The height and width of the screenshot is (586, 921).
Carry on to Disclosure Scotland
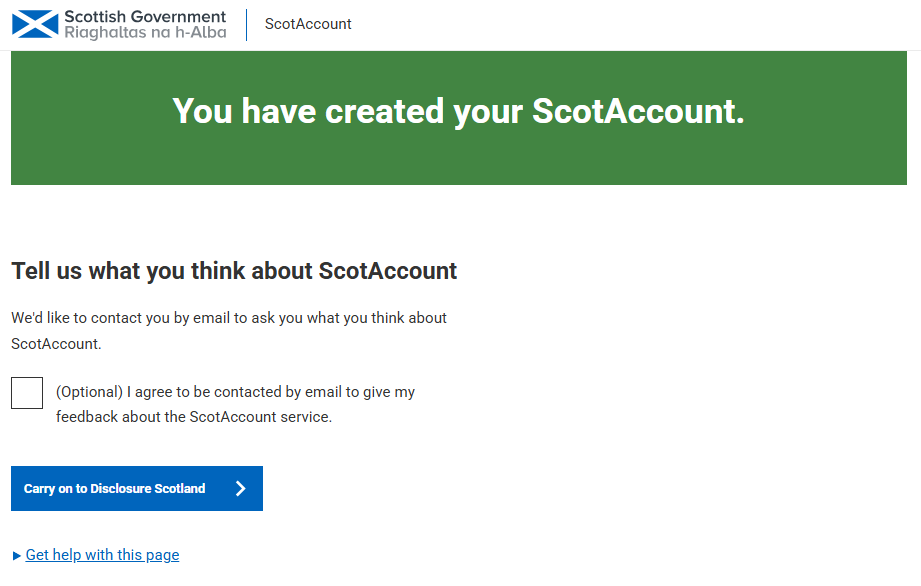coord(137,489)
